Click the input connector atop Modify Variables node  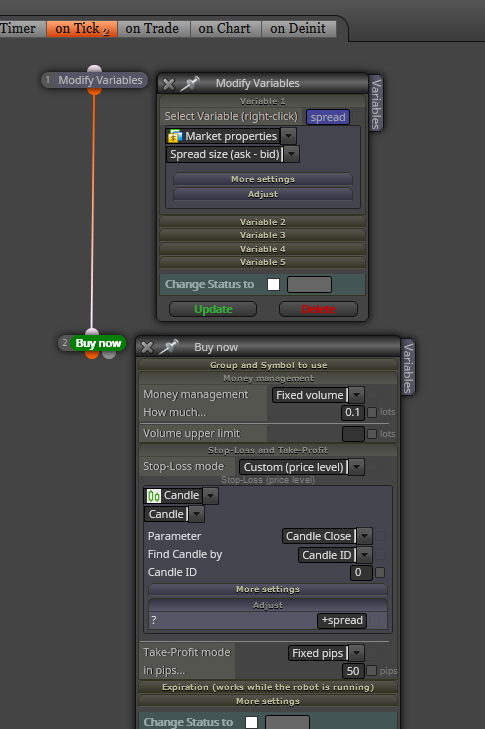(x=94, y=69)
